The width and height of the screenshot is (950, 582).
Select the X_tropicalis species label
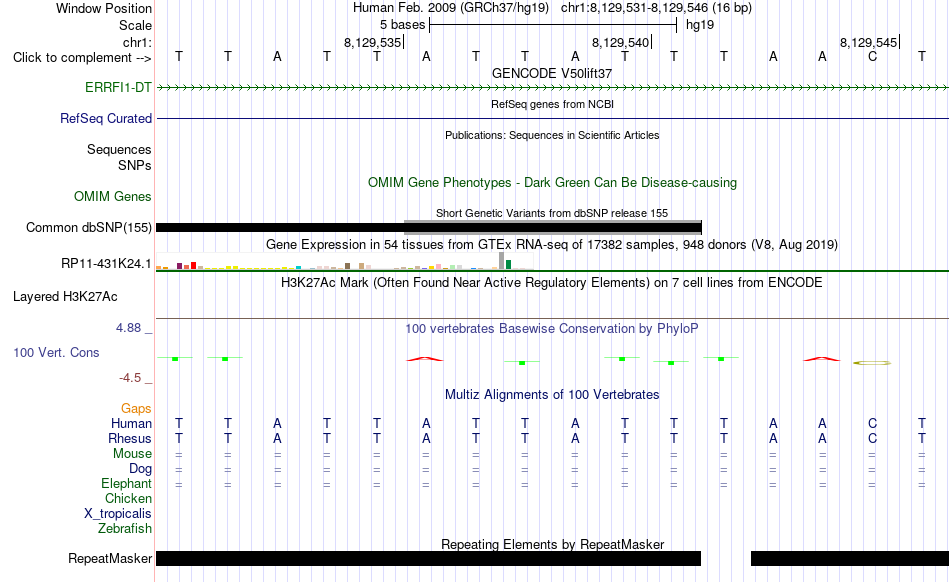(x=118, y=513)
